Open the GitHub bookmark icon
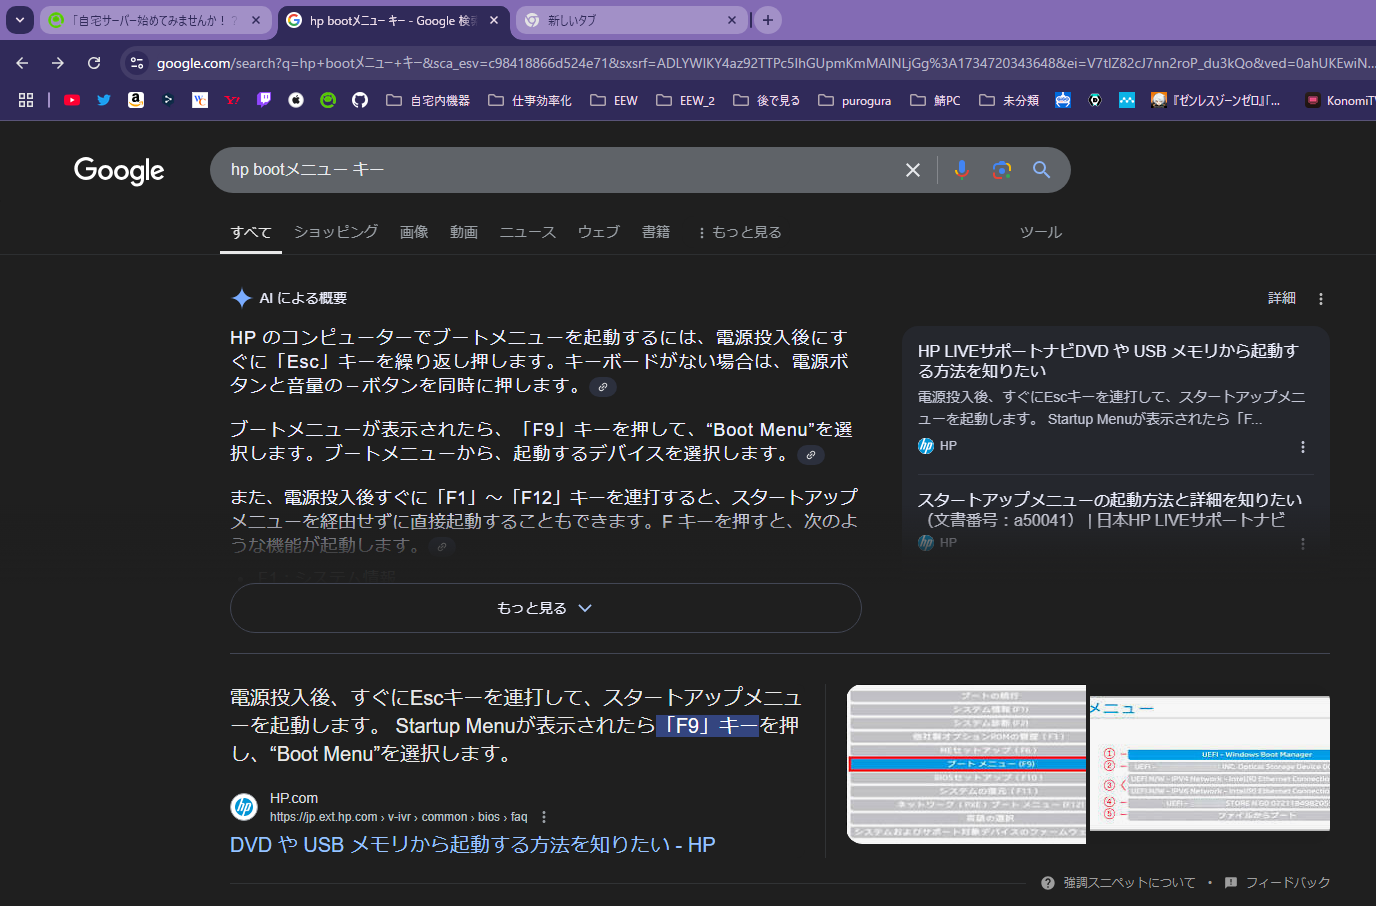The width and height of the screenshot is (1376, 906). click(x=360, y=100)
